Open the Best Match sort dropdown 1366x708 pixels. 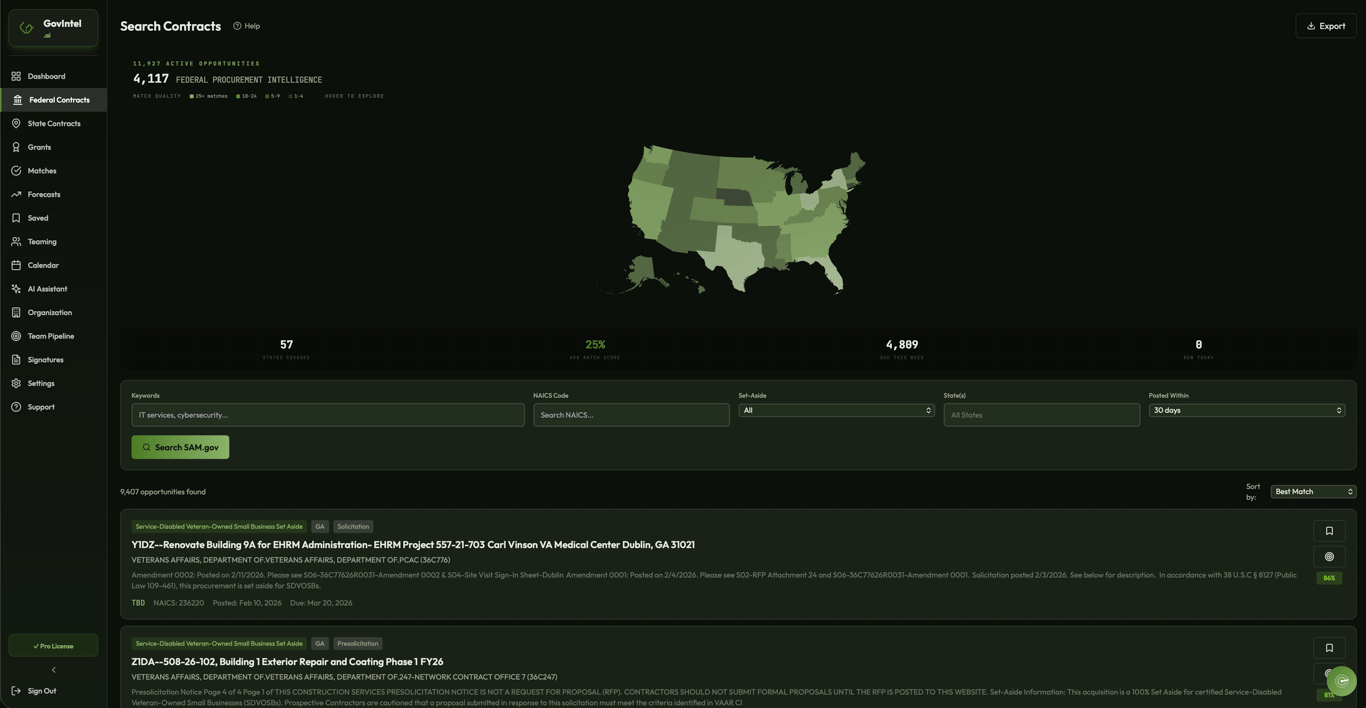(1313, 491)
